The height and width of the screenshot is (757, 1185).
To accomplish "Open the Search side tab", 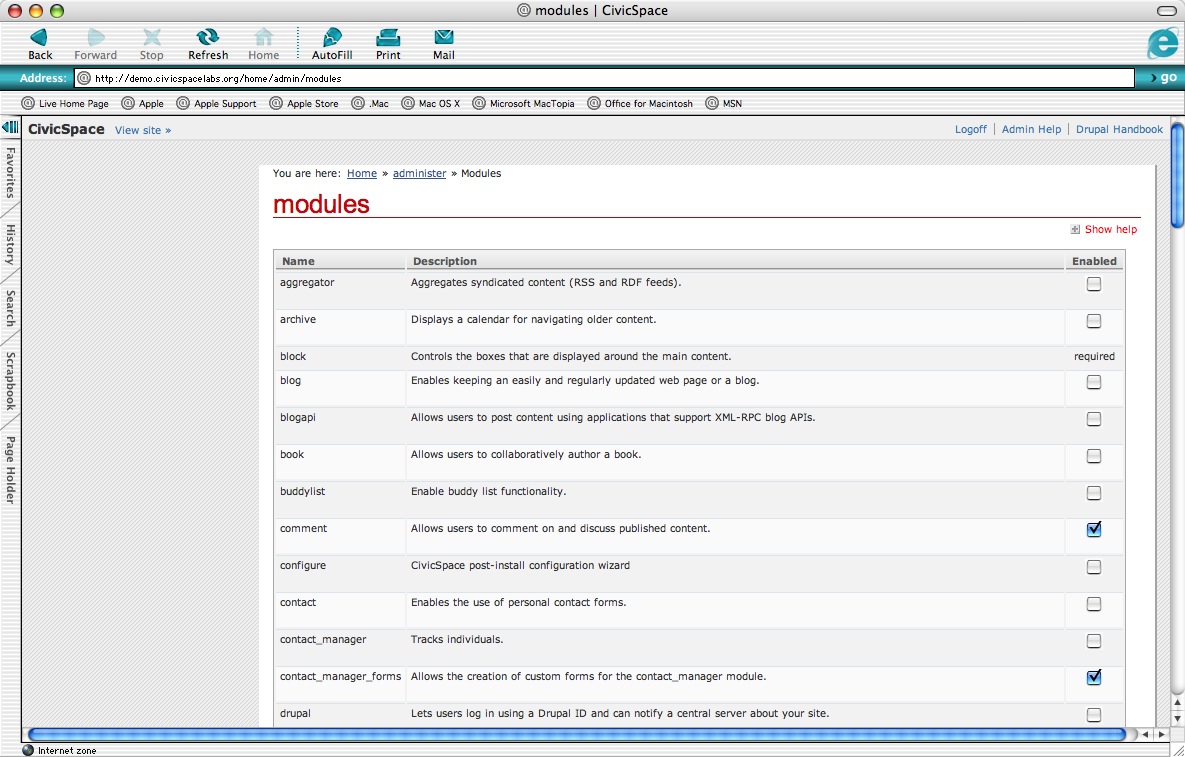I will coord(10,308).
